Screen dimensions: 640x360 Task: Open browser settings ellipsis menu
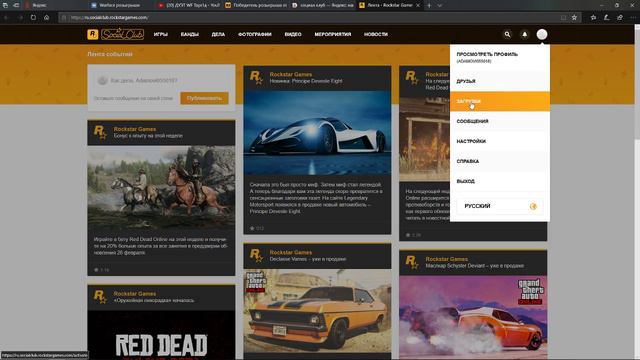point(633,18)
